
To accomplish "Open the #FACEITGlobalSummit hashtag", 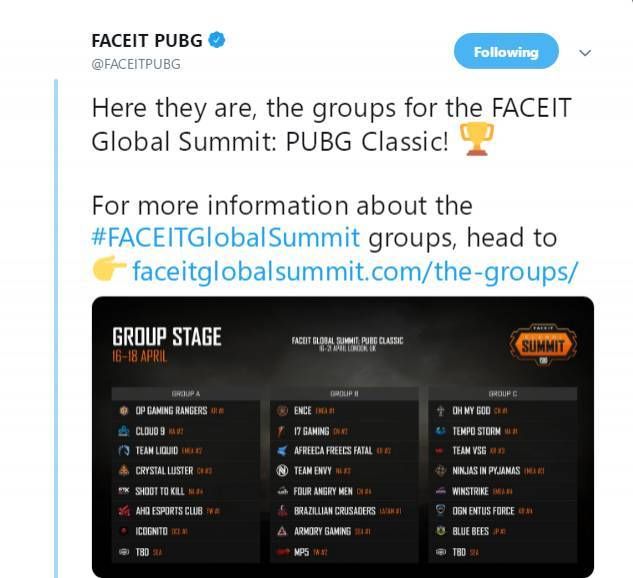I will click(226, 238).
